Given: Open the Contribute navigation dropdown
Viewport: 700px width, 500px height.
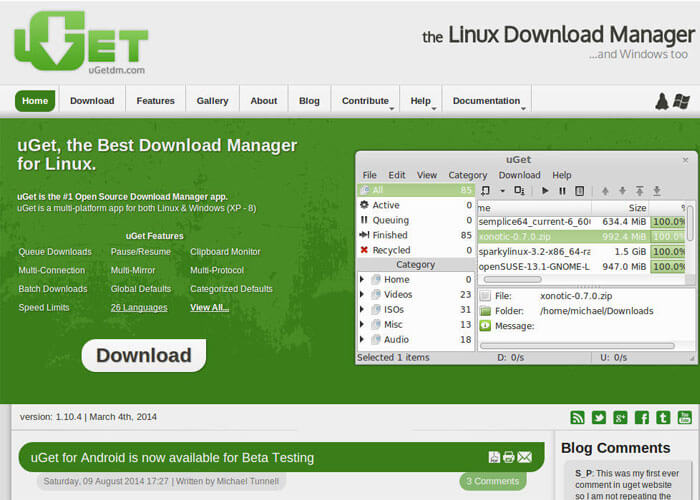Looking at the screenshot, I should [x=365, y=101].
